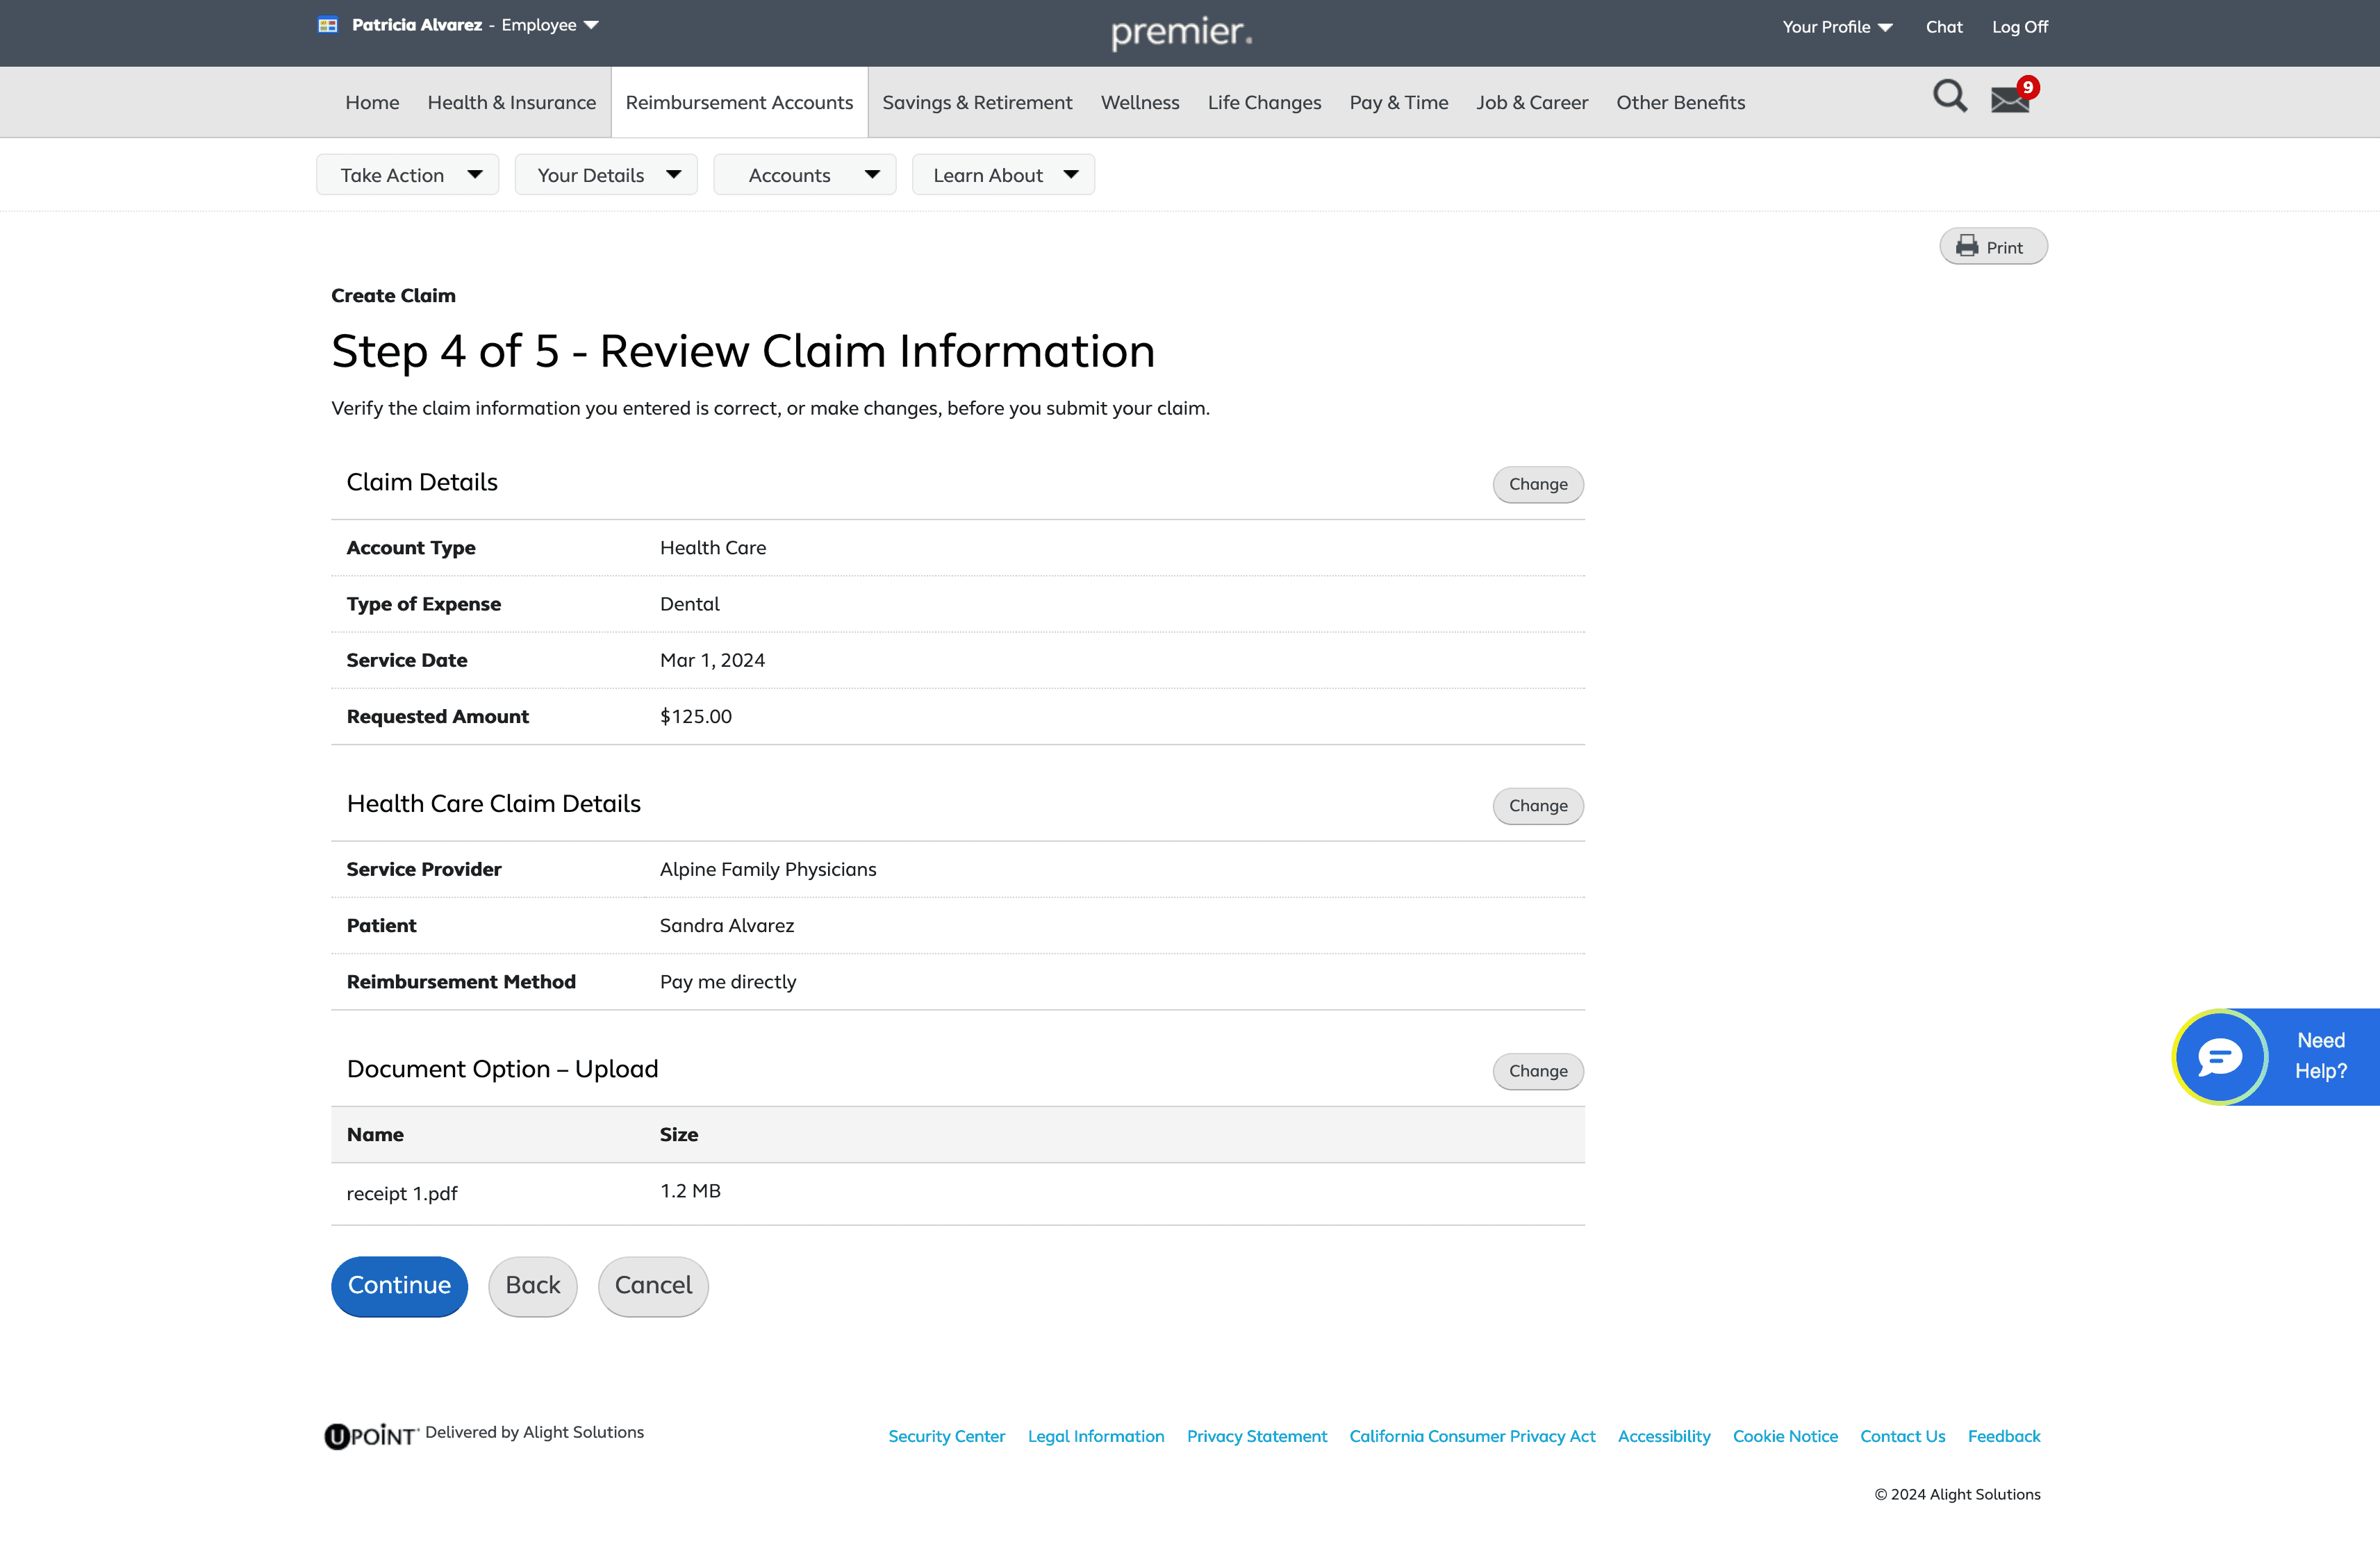Open the mail inbox envelope icon
Viewport: 2380px width, 1553px height.
(x=2010, y=99)
